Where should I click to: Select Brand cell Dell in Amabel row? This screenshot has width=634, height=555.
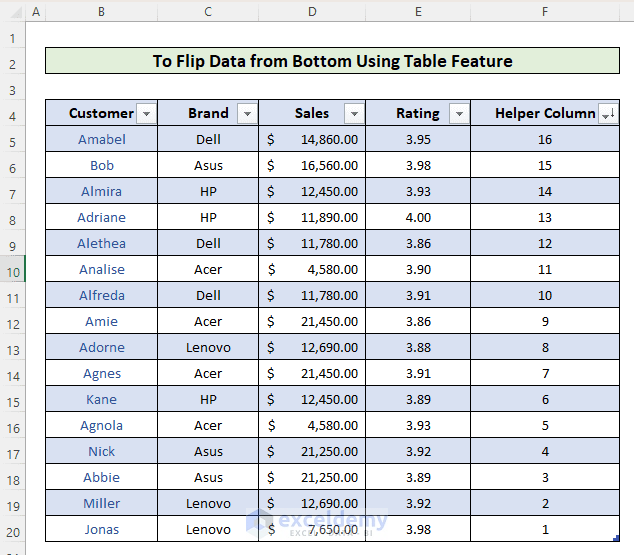point(208,139)
